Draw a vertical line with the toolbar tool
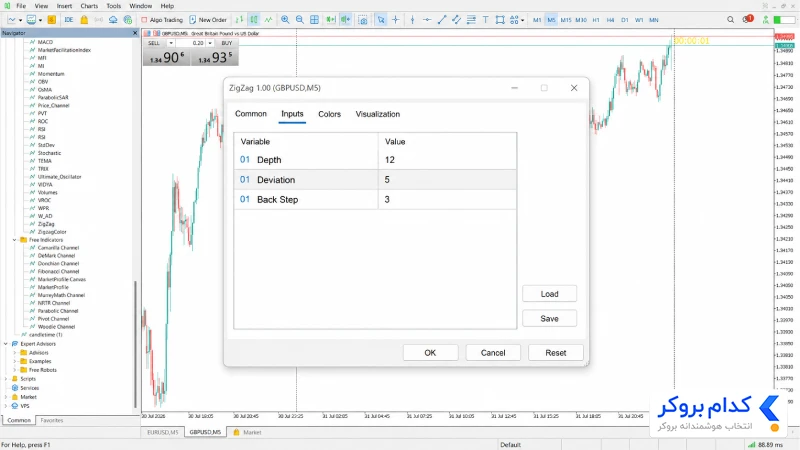800x450 pixels. click(412, 20)
